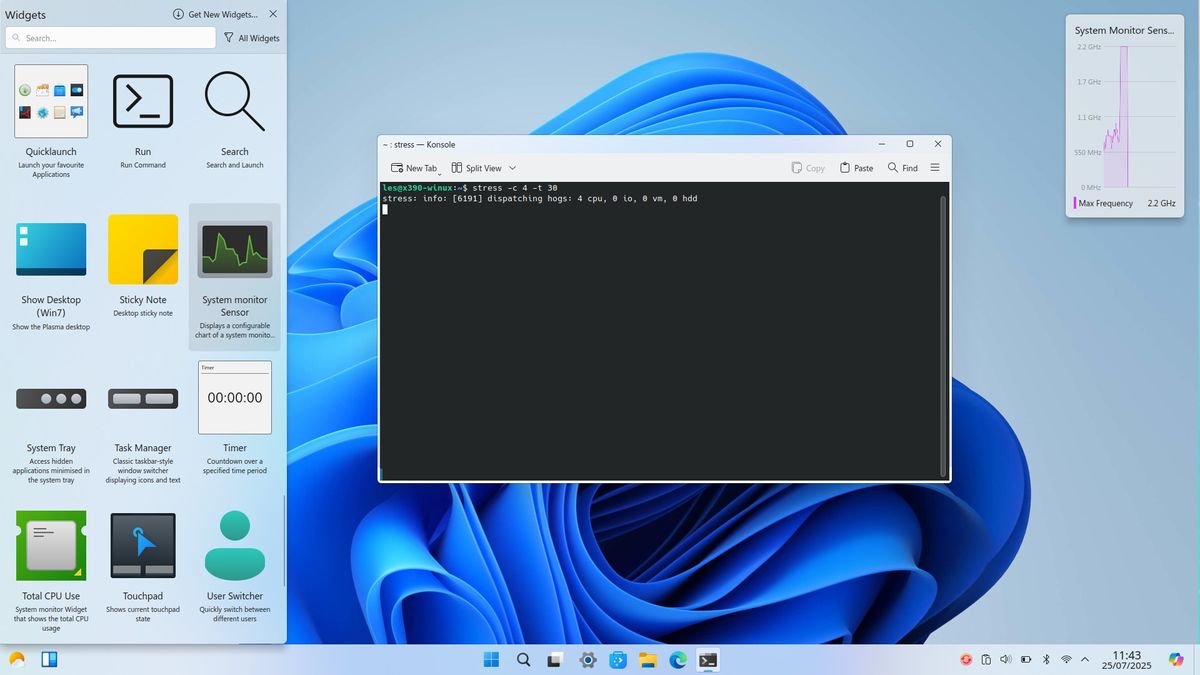
Task: Select the Sticky Note widget
Action: (x=143, y=248)
